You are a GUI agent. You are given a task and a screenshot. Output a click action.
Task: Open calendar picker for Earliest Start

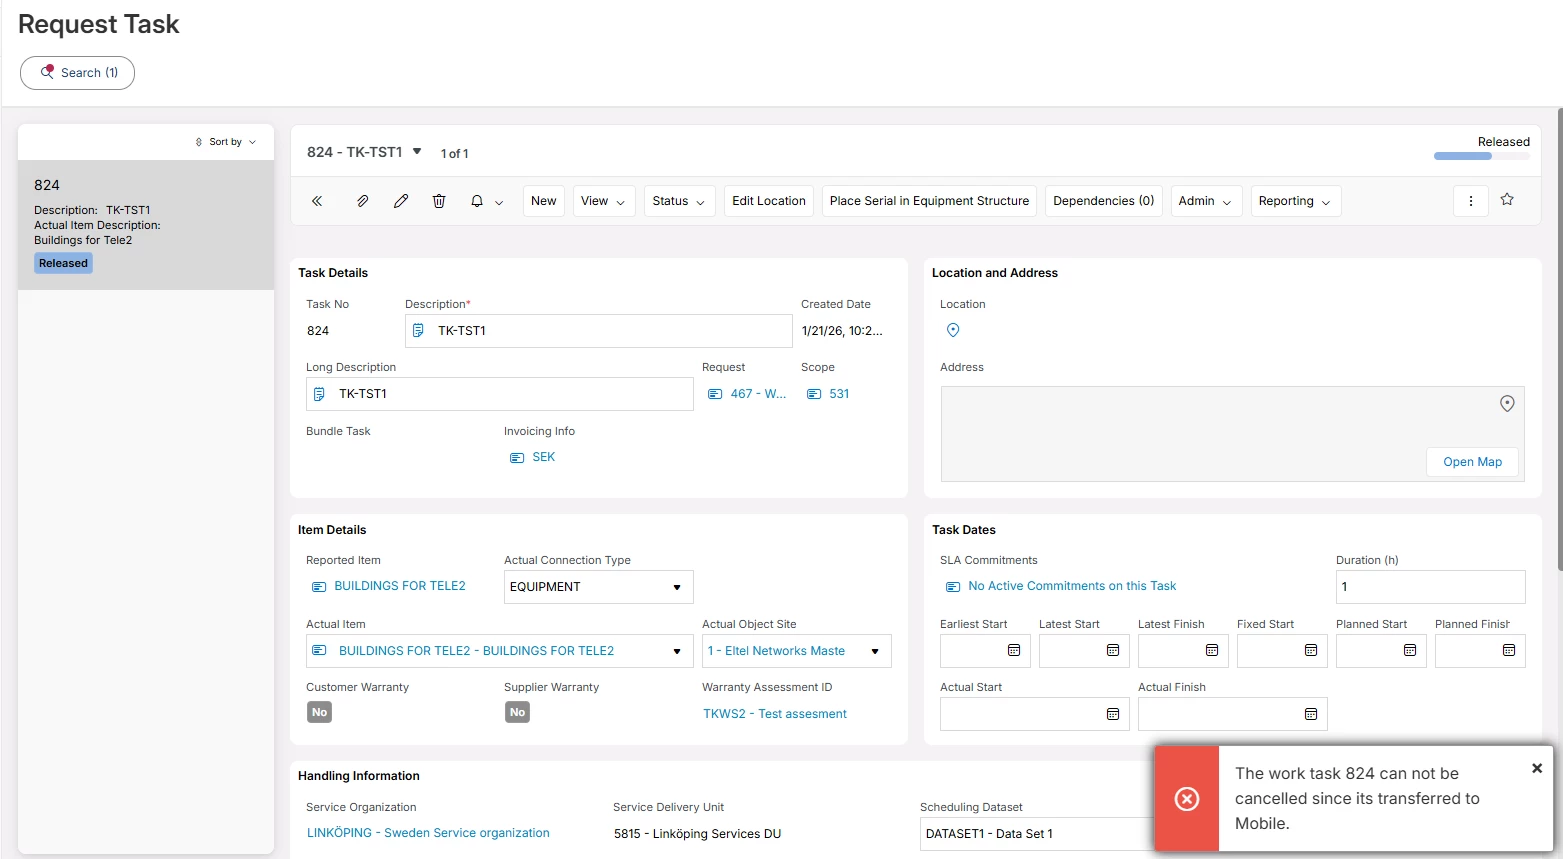pyautogui.click(x=1013, y=651)
